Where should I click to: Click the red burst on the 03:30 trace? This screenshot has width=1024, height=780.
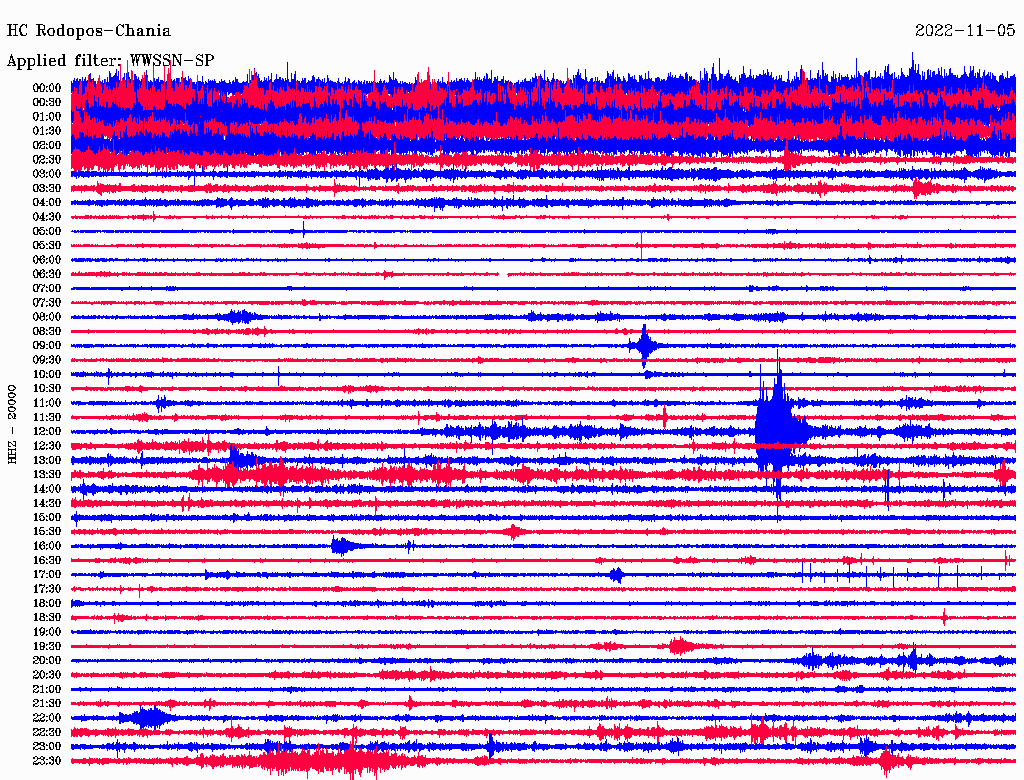coord(922,187)
